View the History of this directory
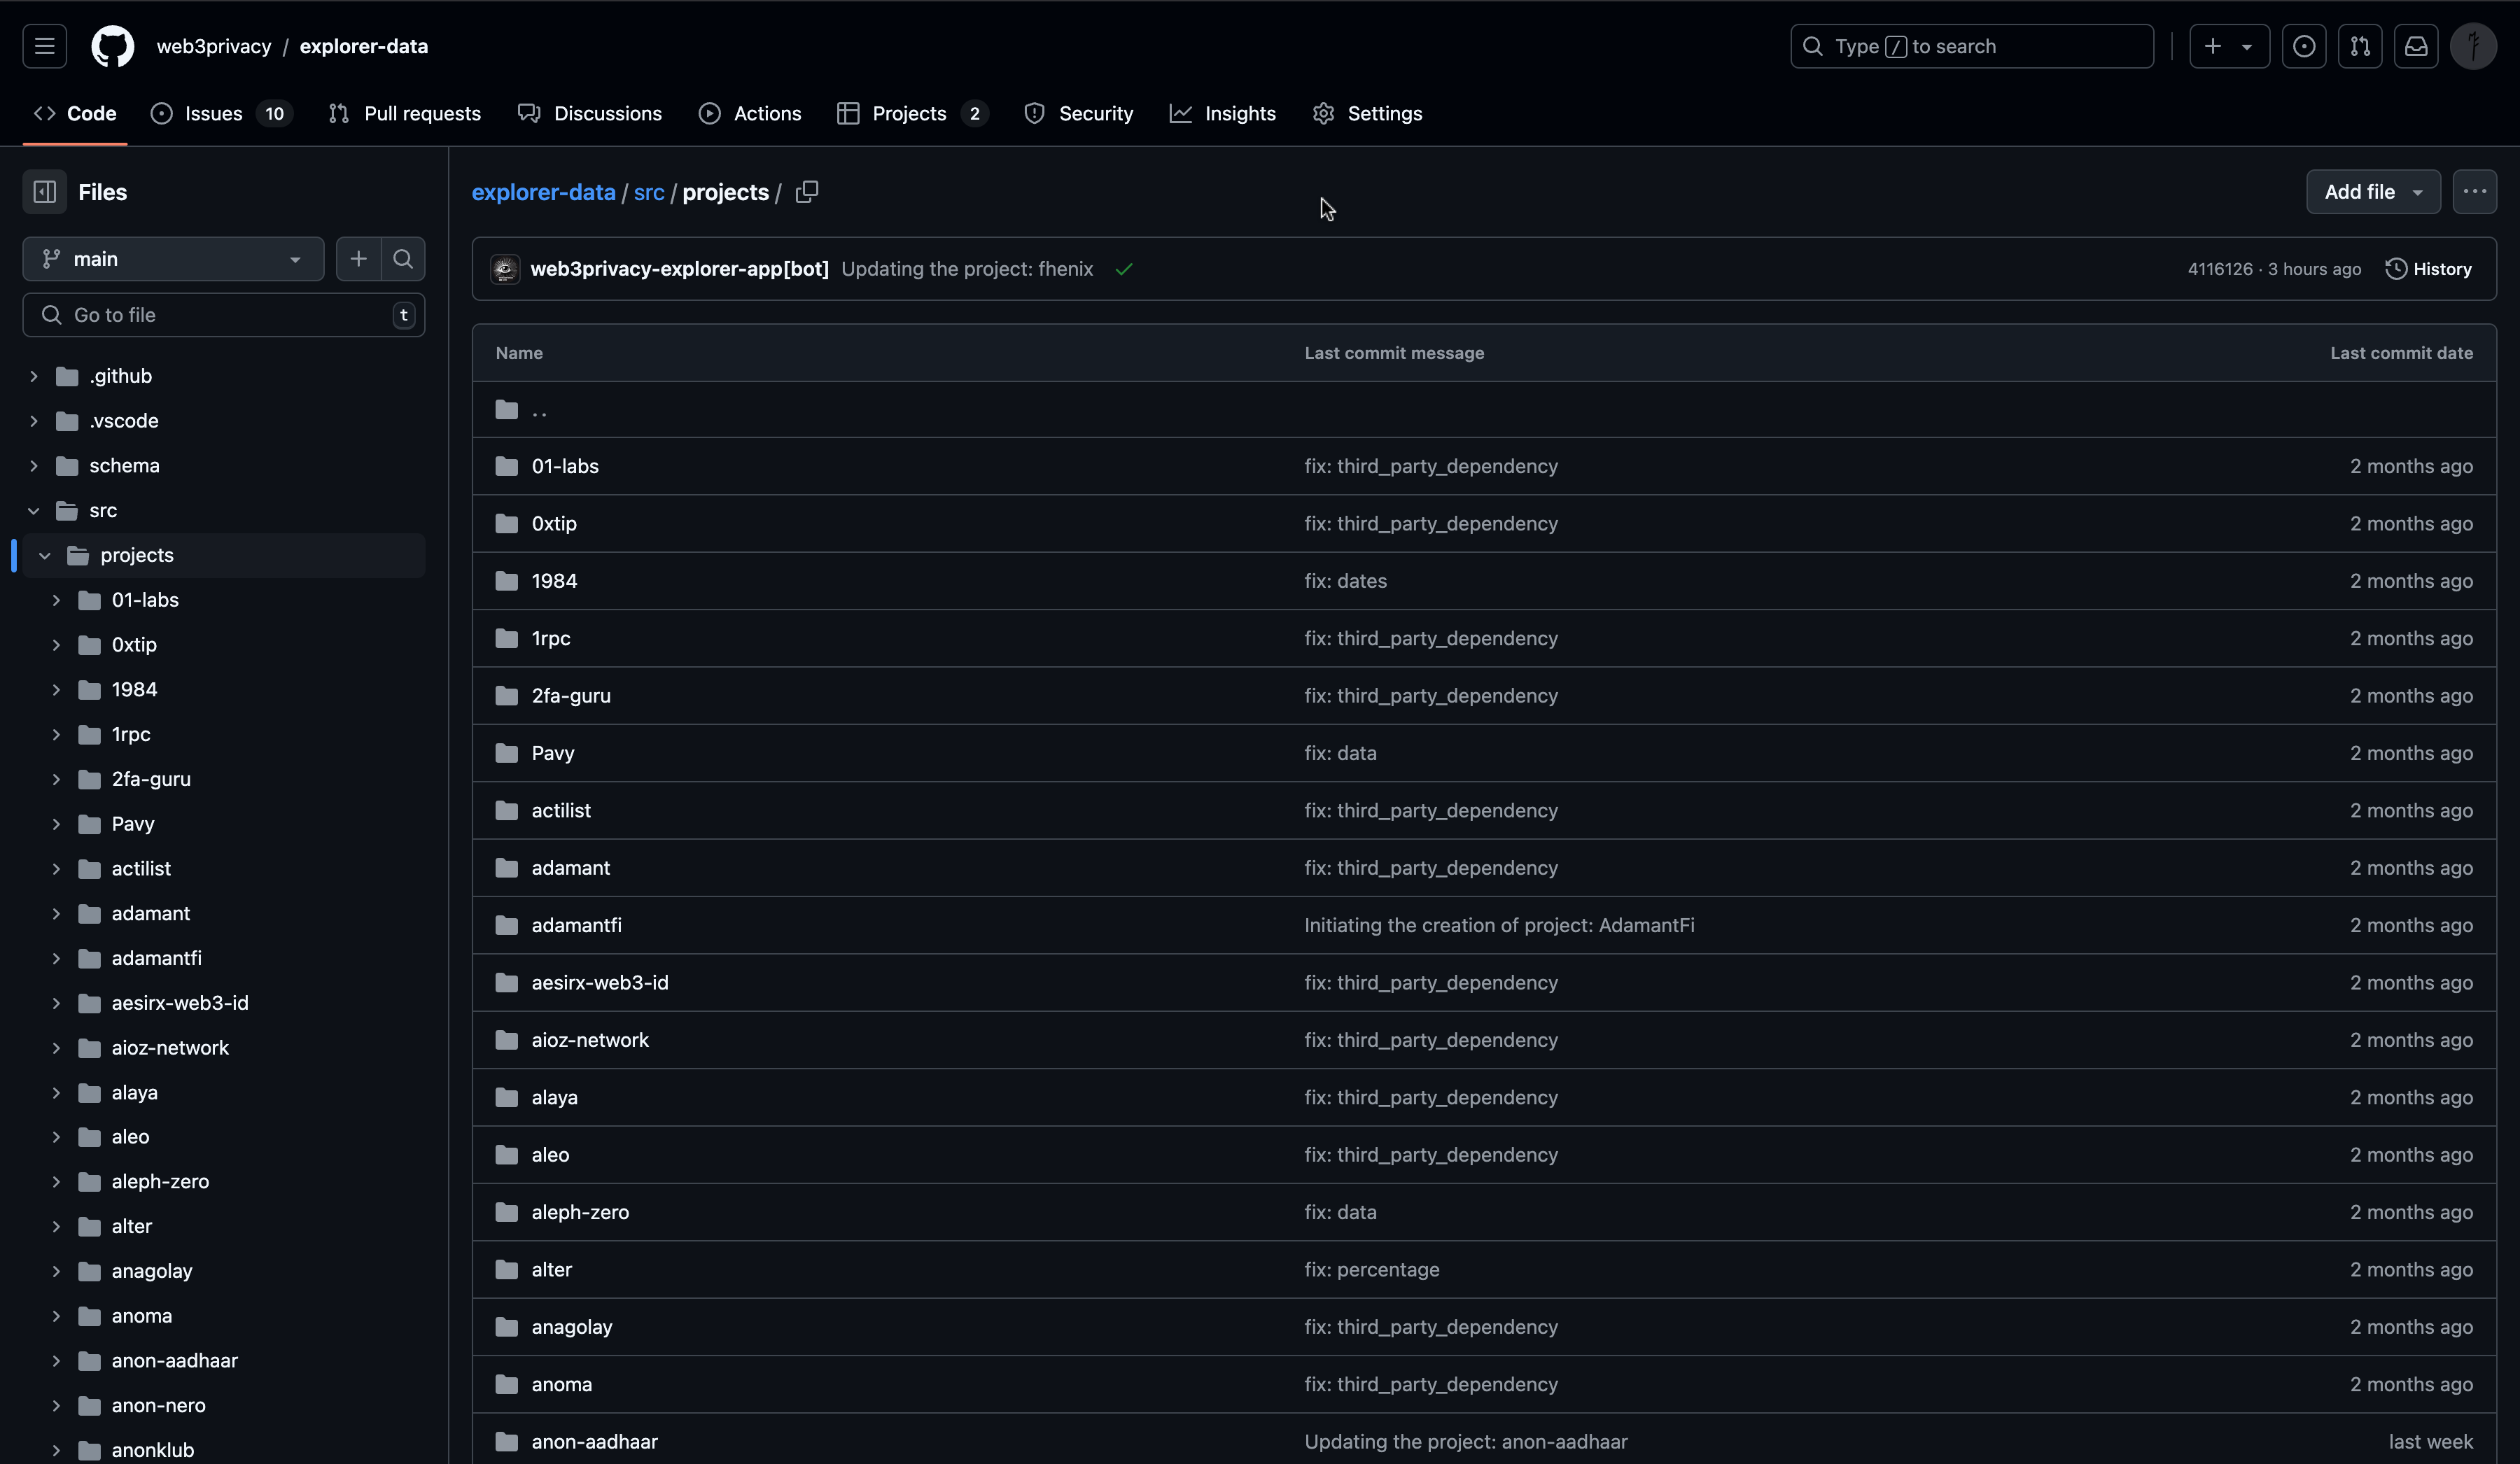This screenshot has width=2520, height=1464. click(2431, 268)
